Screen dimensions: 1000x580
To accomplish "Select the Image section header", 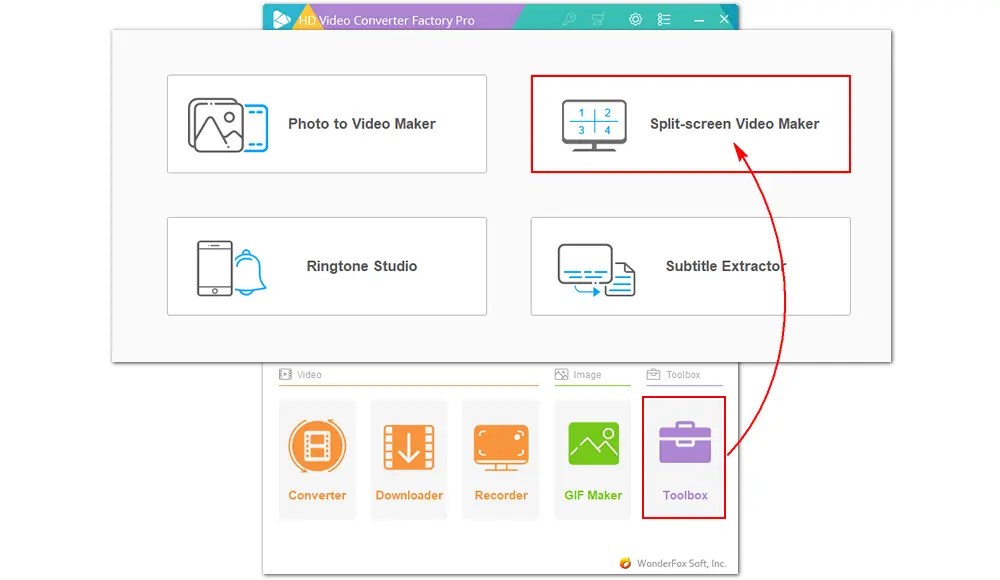I will pyautogui.click(x=578, y=375).
